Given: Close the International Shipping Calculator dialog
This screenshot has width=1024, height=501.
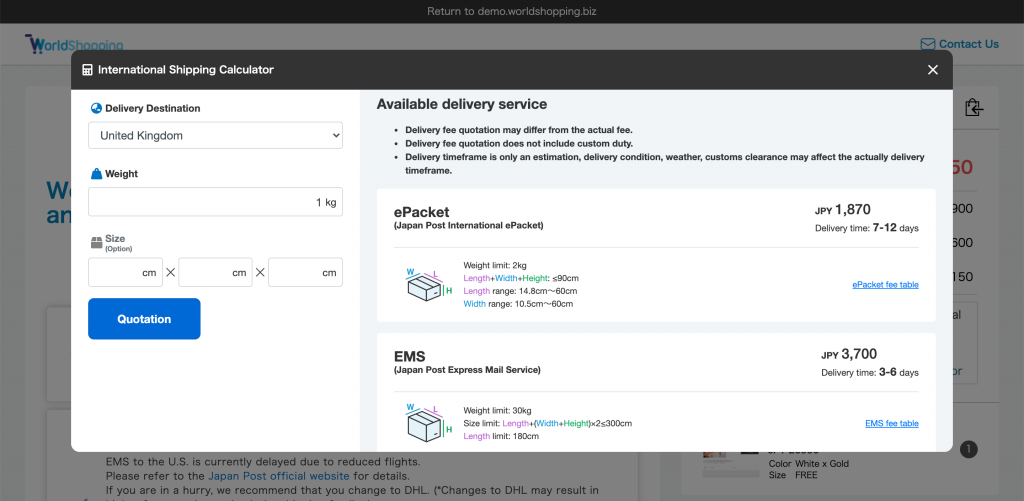Looking at the screenshot, I should click(x=933, y=70).
